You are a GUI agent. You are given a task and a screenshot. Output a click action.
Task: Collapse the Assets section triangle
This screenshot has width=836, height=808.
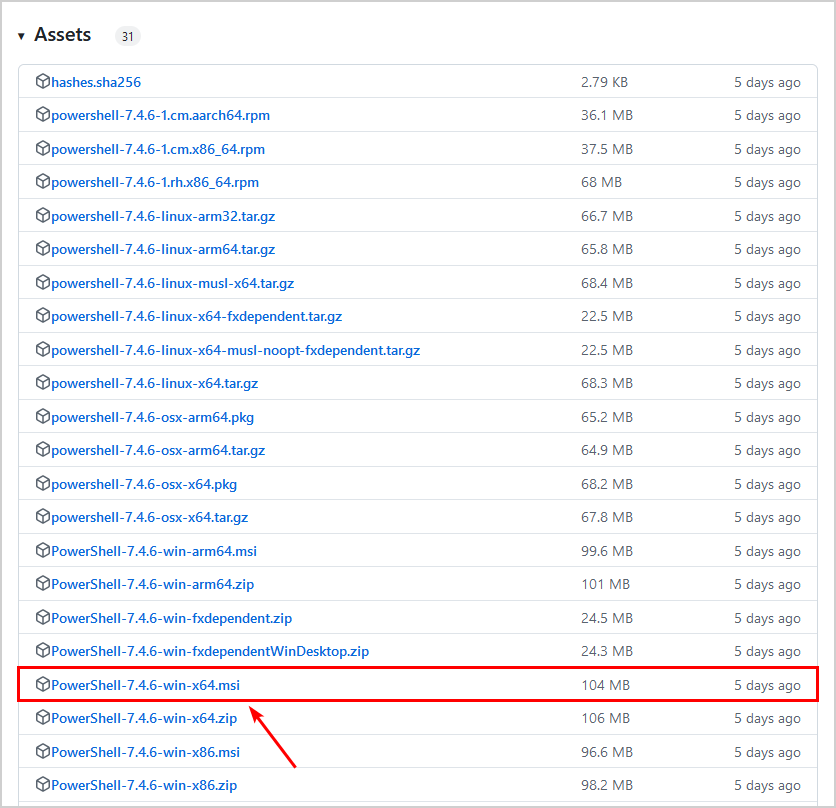click(21, 36)
